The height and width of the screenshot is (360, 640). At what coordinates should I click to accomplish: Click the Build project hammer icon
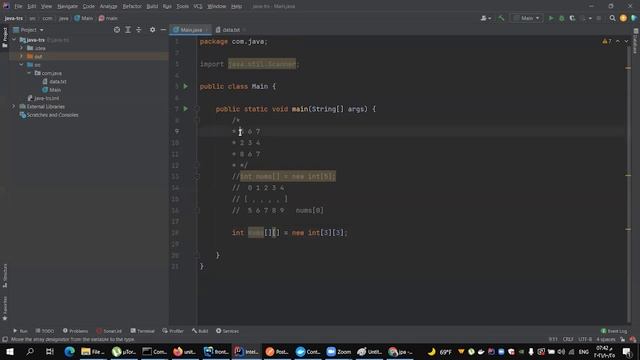pyautogui.click(x=502, y=18)
